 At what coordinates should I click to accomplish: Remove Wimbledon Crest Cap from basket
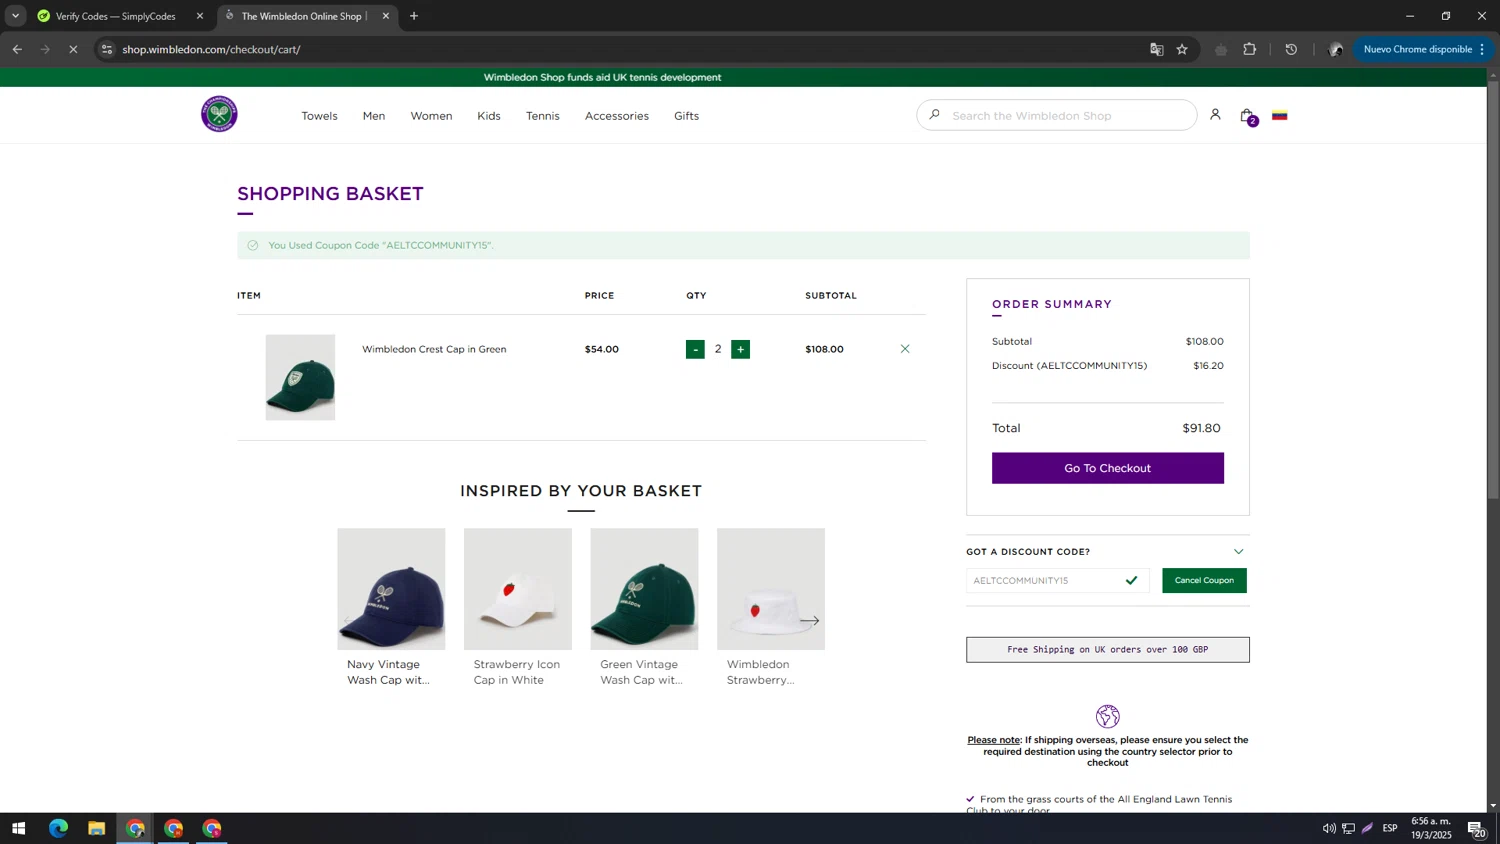(905, 349)
